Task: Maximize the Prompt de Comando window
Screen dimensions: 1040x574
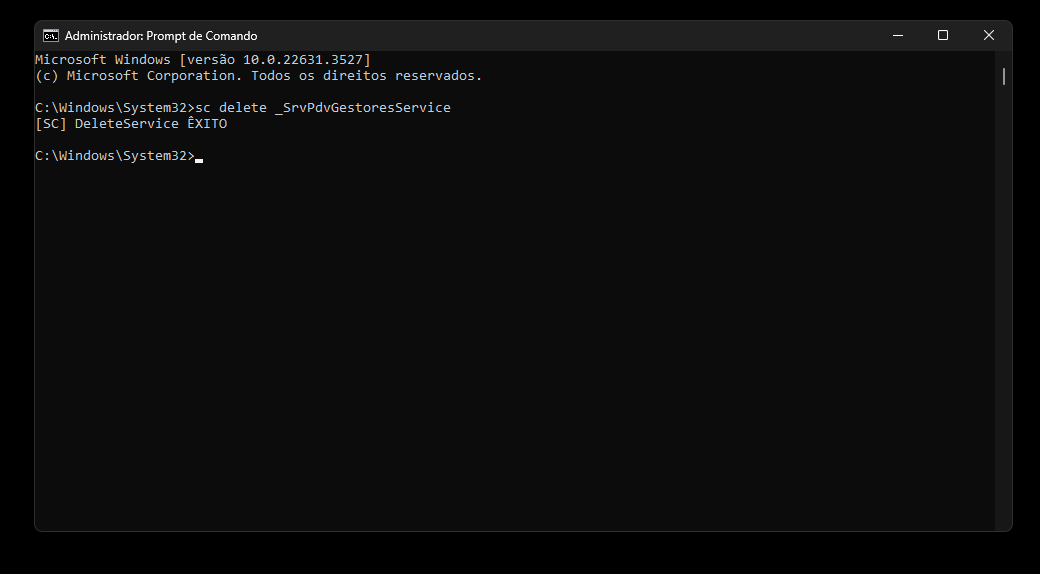Action: (942, 35)
